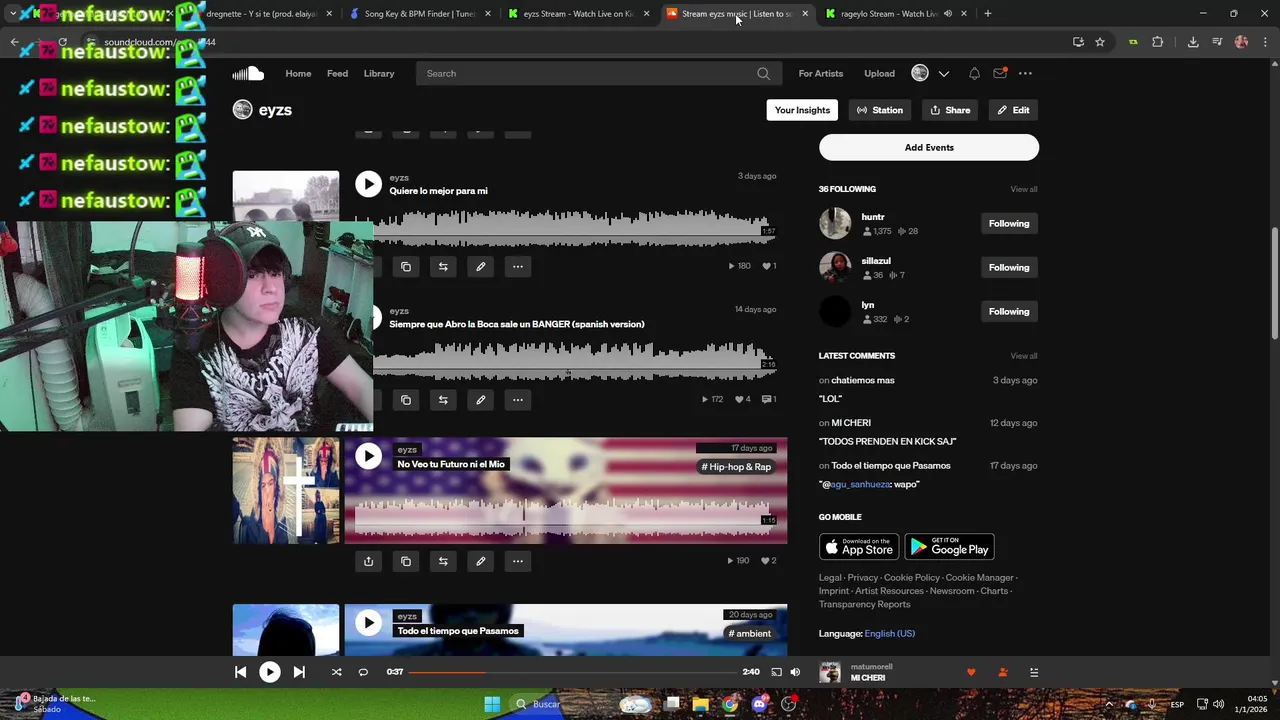Seek in No Veo tu Futuro waveform
The width and height of the screenshot is (1280, 720).
[x=565, y=517]
